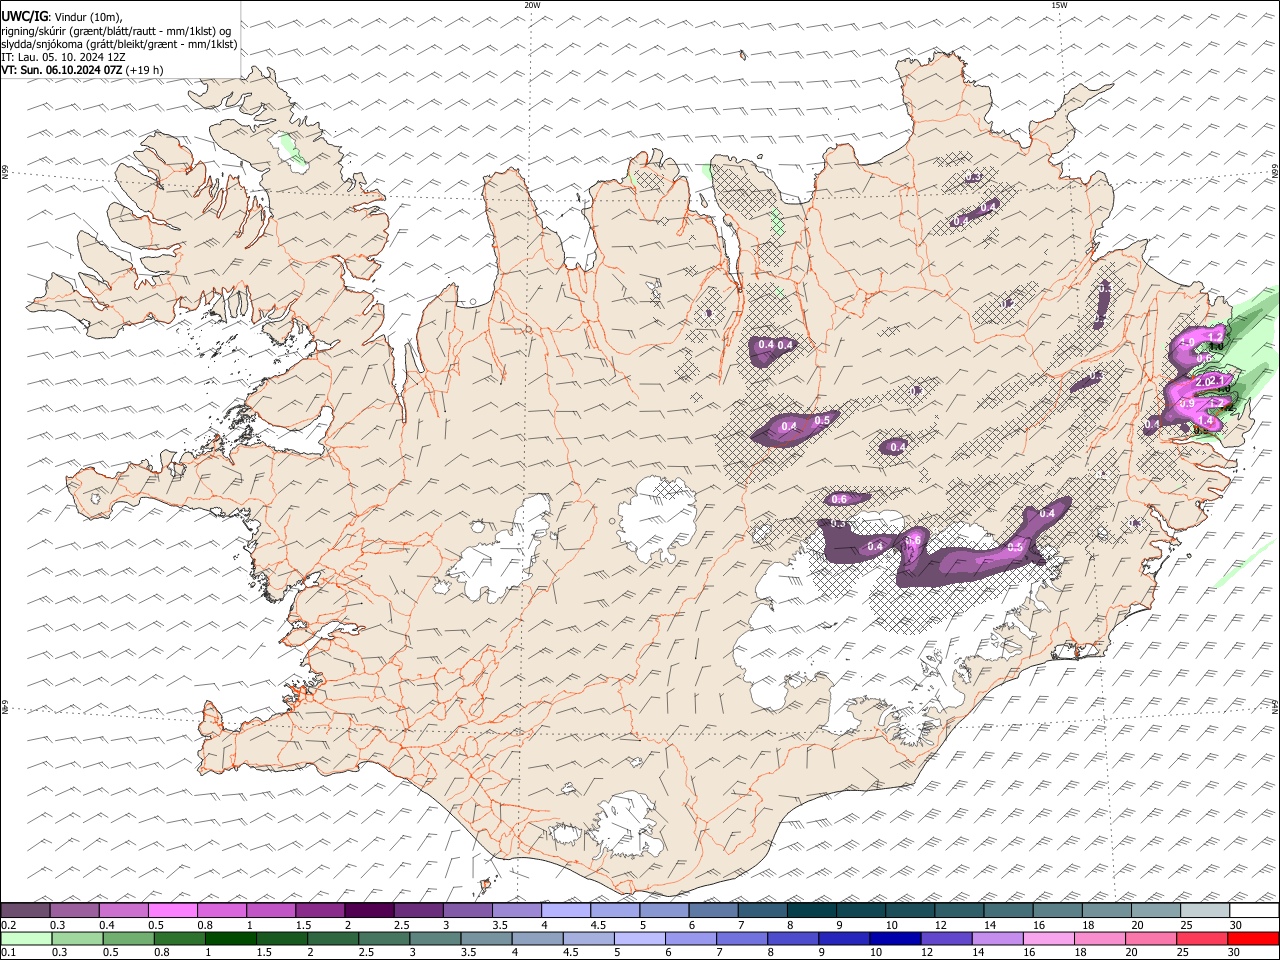Pick the dark mauve swatch labeled 0.2
The width and height of the screenshot is (1280, 960).
(x=25, y=910)
